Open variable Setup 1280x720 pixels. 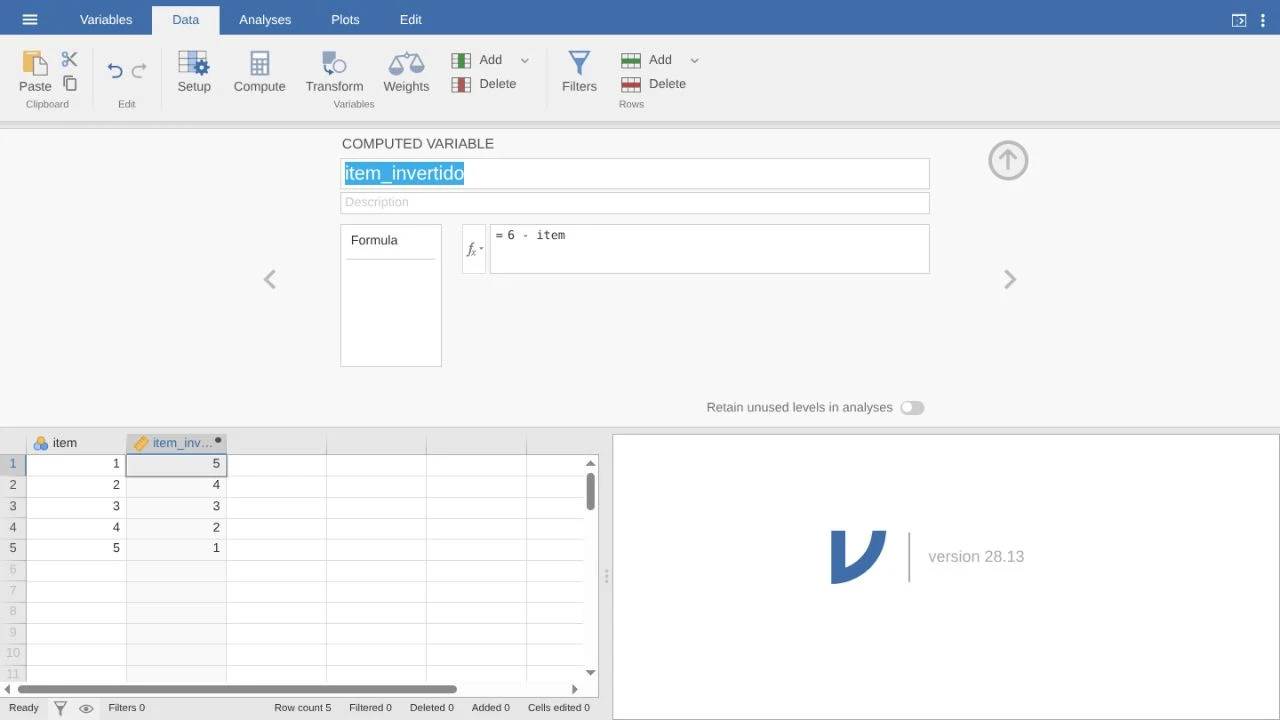(x=194, y=71)
